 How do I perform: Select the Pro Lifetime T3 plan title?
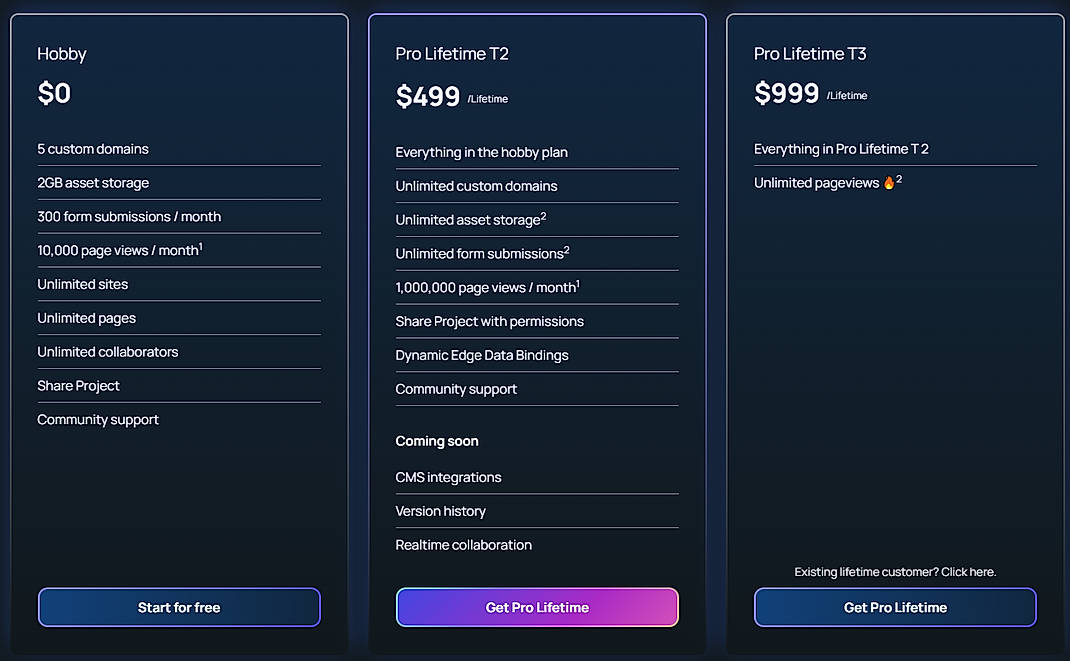coord(810,53)
